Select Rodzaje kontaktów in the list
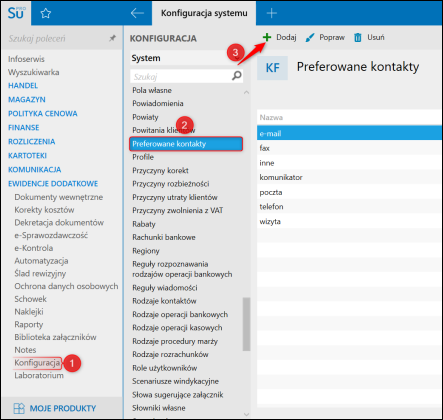 pyautogui.click(x=164, y=301)
